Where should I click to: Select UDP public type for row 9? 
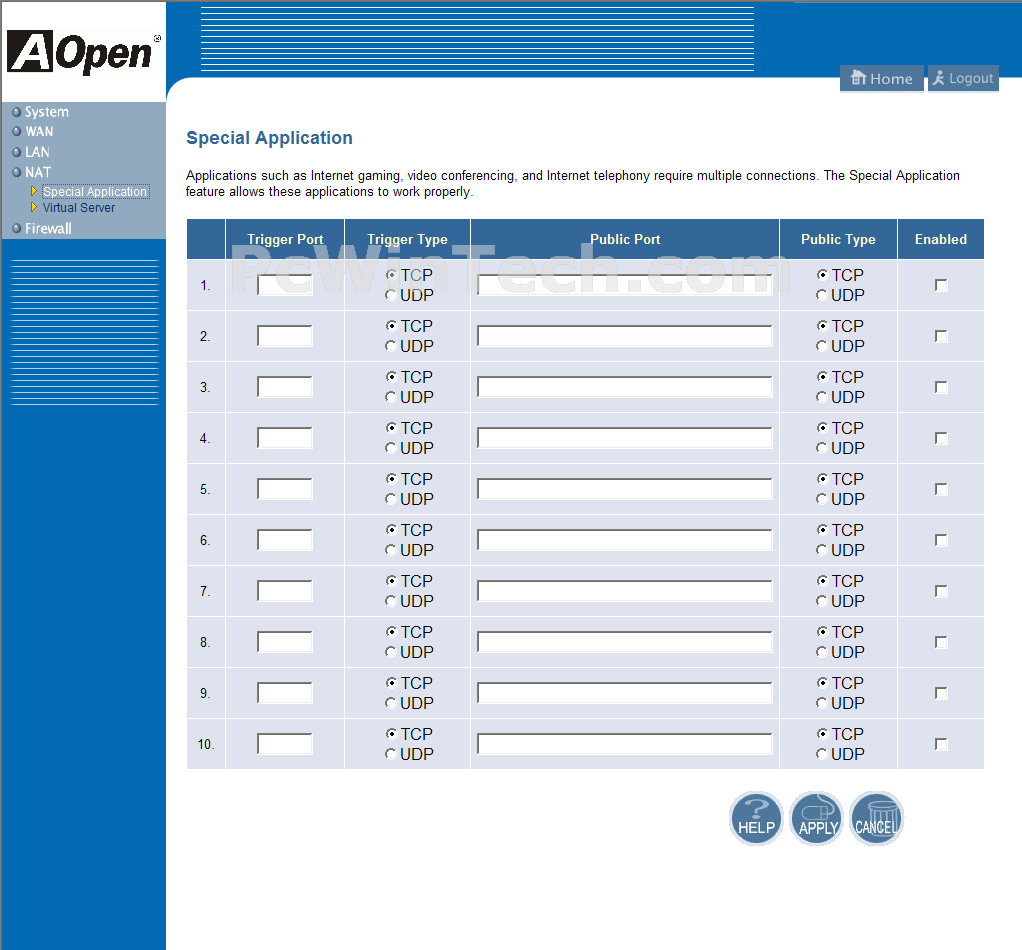coord(822,703)
